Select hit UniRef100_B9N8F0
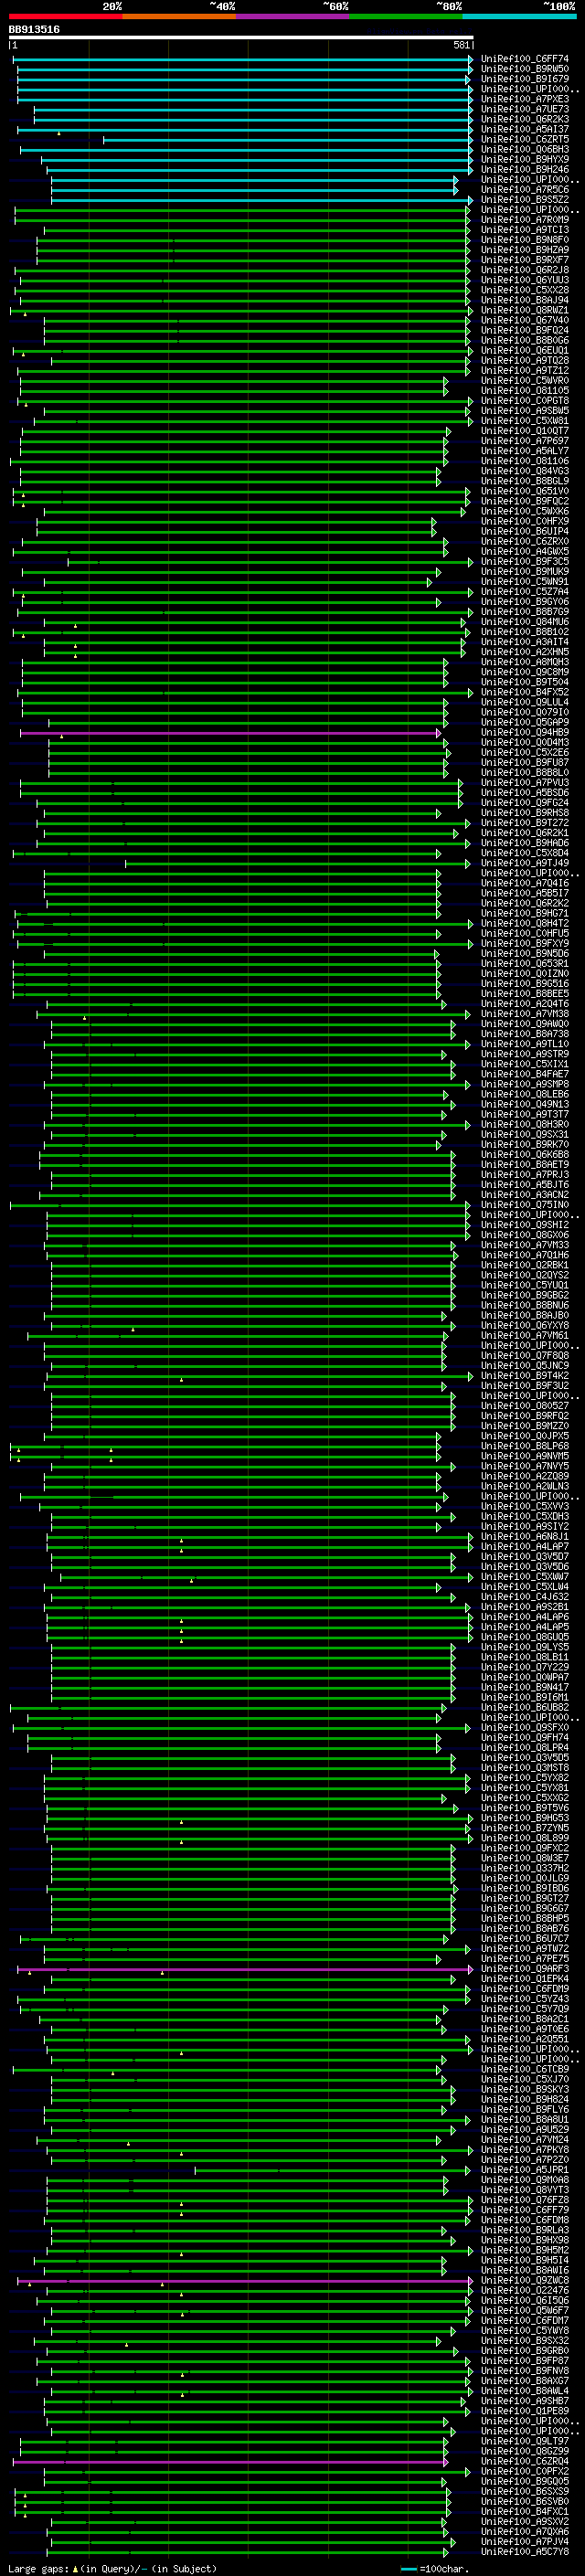This screenshot has height=2576, width=585. pos(525,240)
